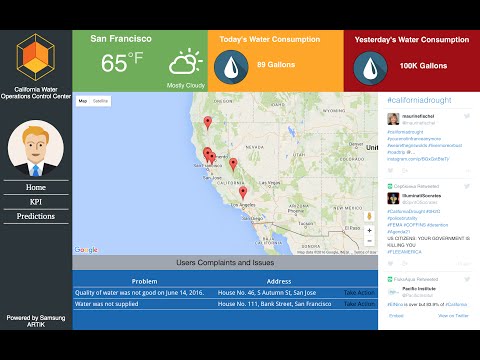Click Twitter bird on IlluminatiSocrates tweet
Screen dimensions: 480x360
(x=467, y=186)
